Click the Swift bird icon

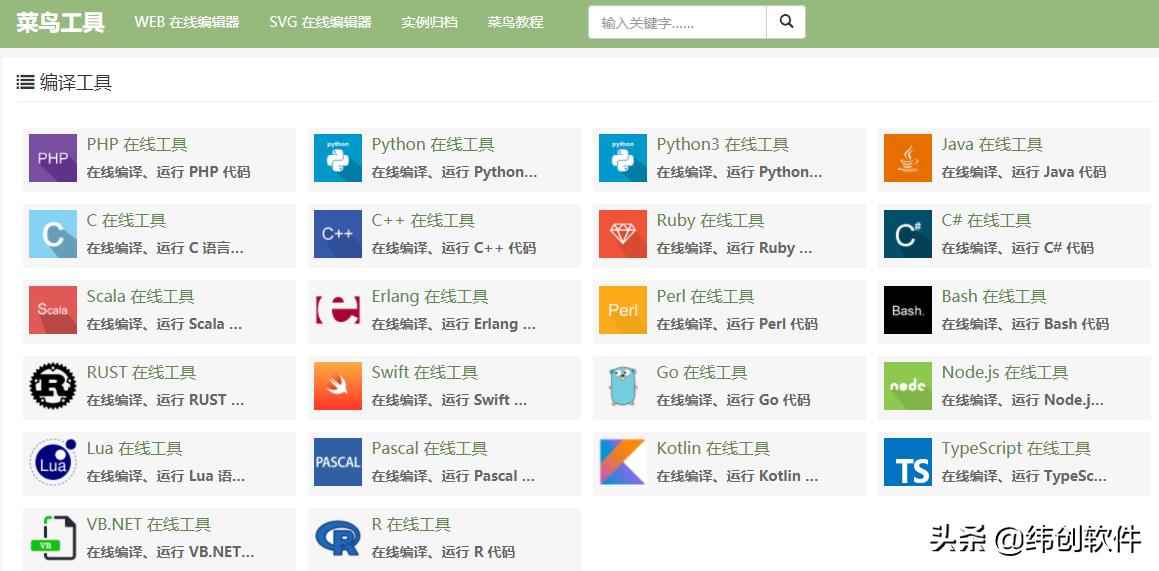tap(338, 386)
